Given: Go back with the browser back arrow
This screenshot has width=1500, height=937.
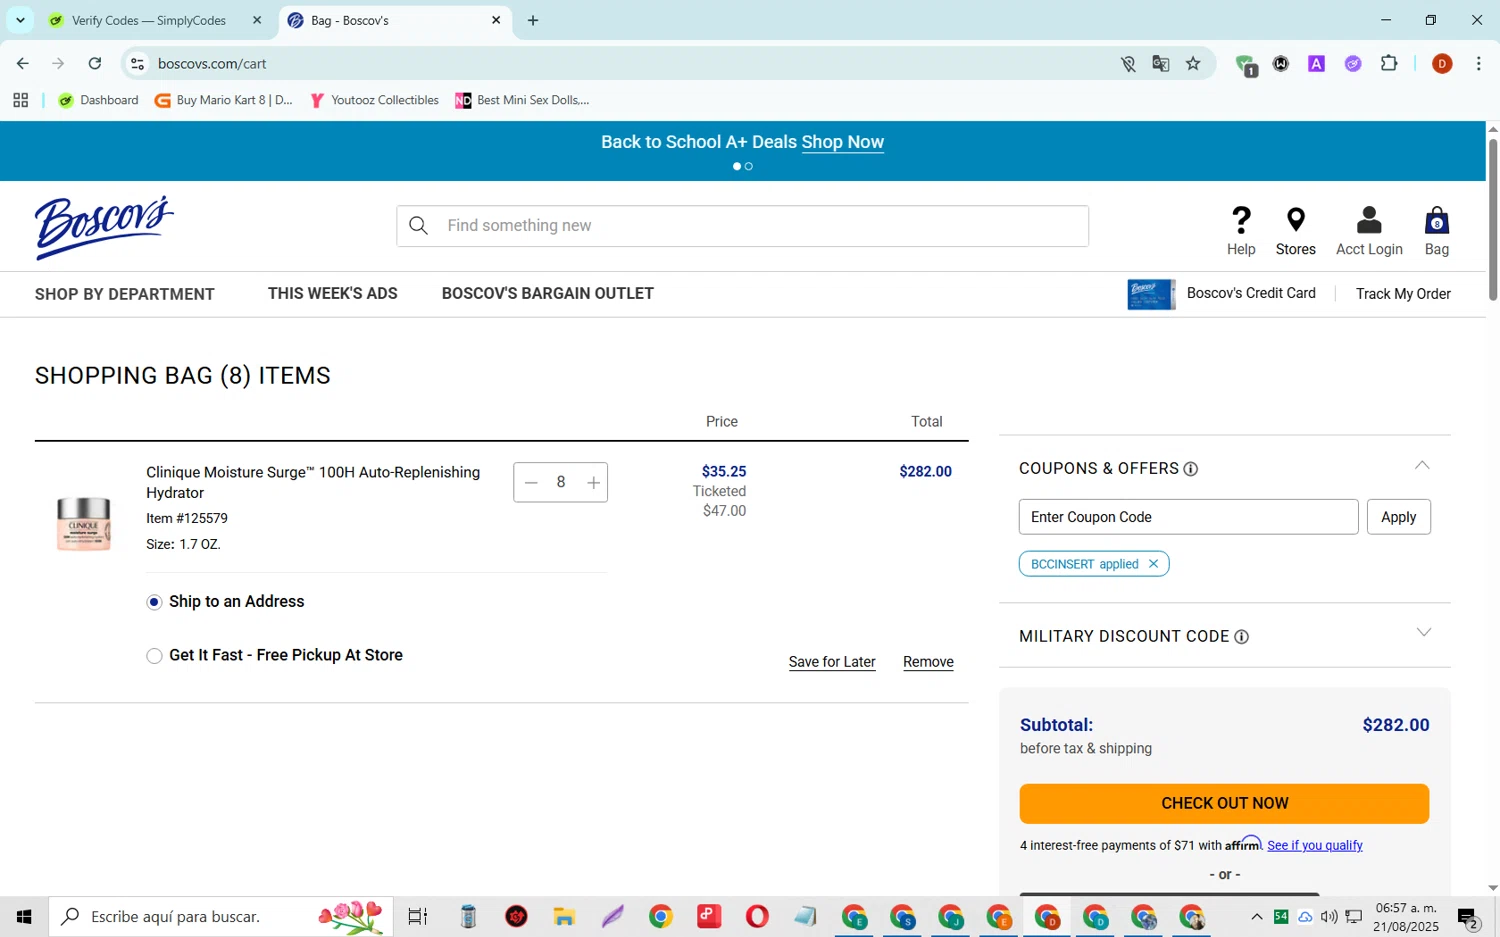Looking at the screenshot, I should click(x=23, y=64).
